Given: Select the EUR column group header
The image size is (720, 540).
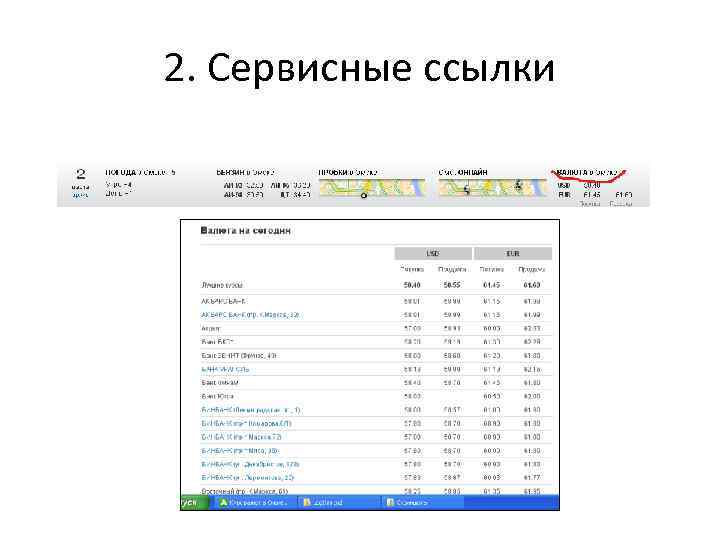Looking at the screenshot, I should coord(513,253).
